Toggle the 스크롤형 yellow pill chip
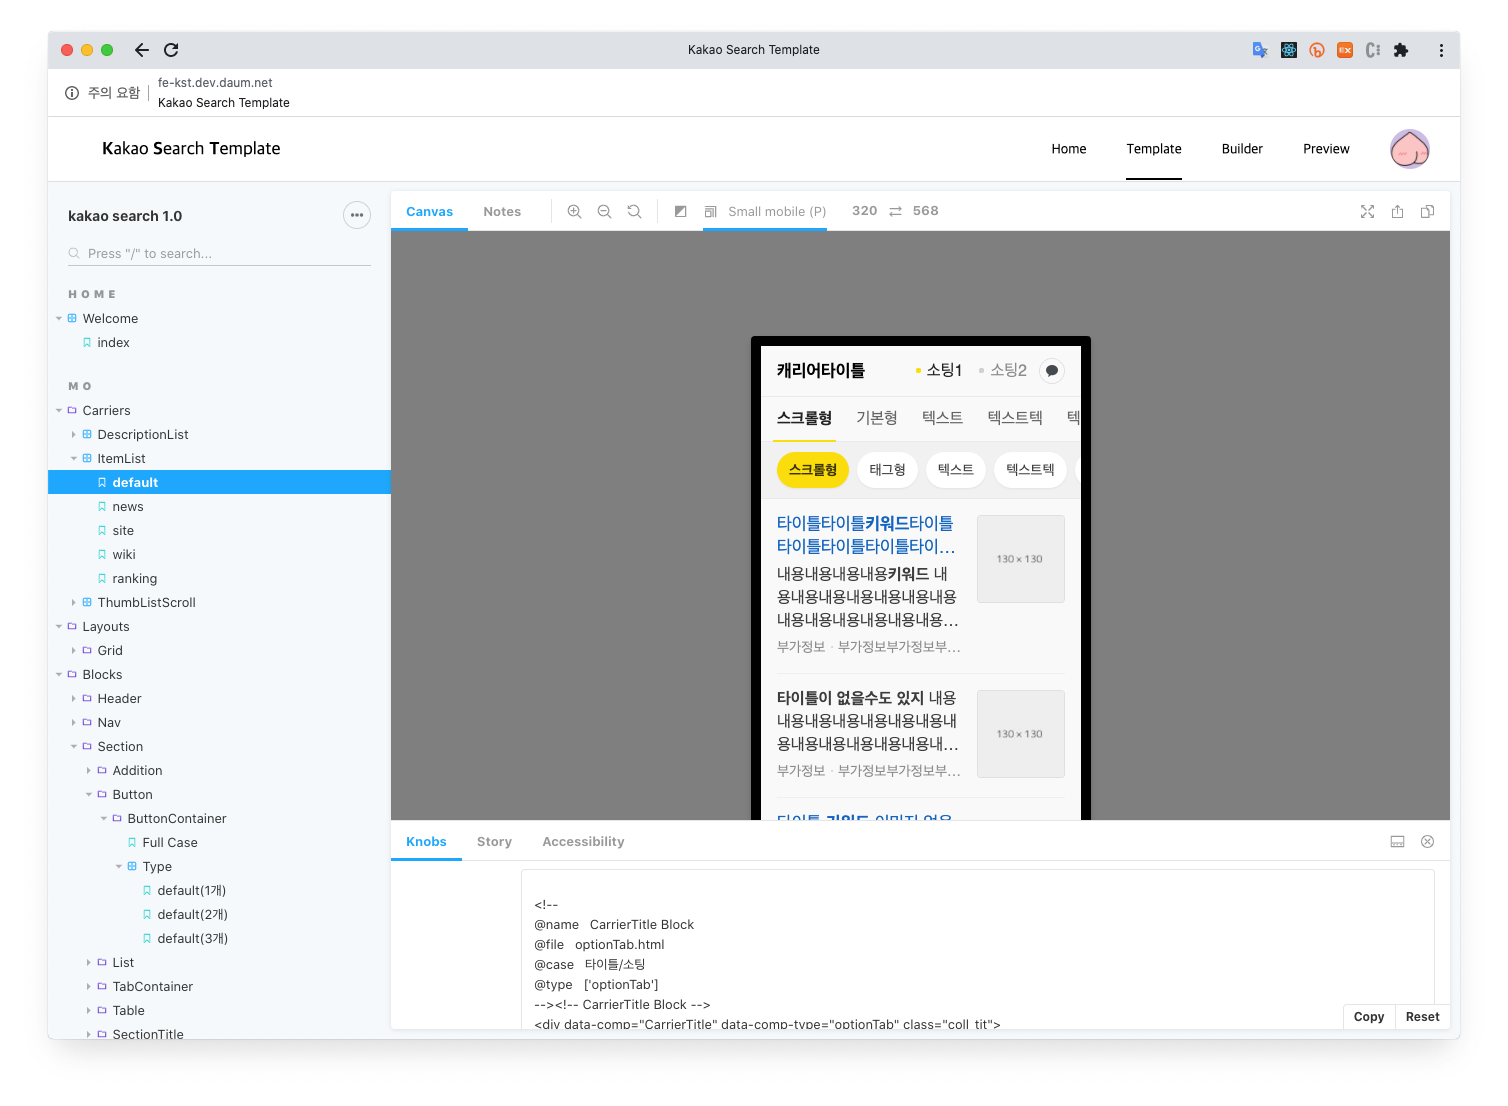The image size is (1508, 1106). pos(813,470)
